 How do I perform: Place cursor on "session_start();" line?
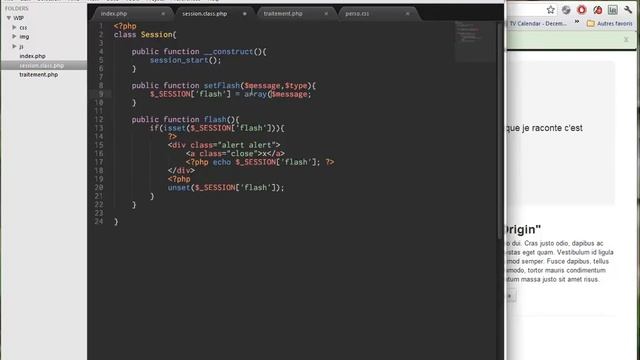(x=185, y=60)
